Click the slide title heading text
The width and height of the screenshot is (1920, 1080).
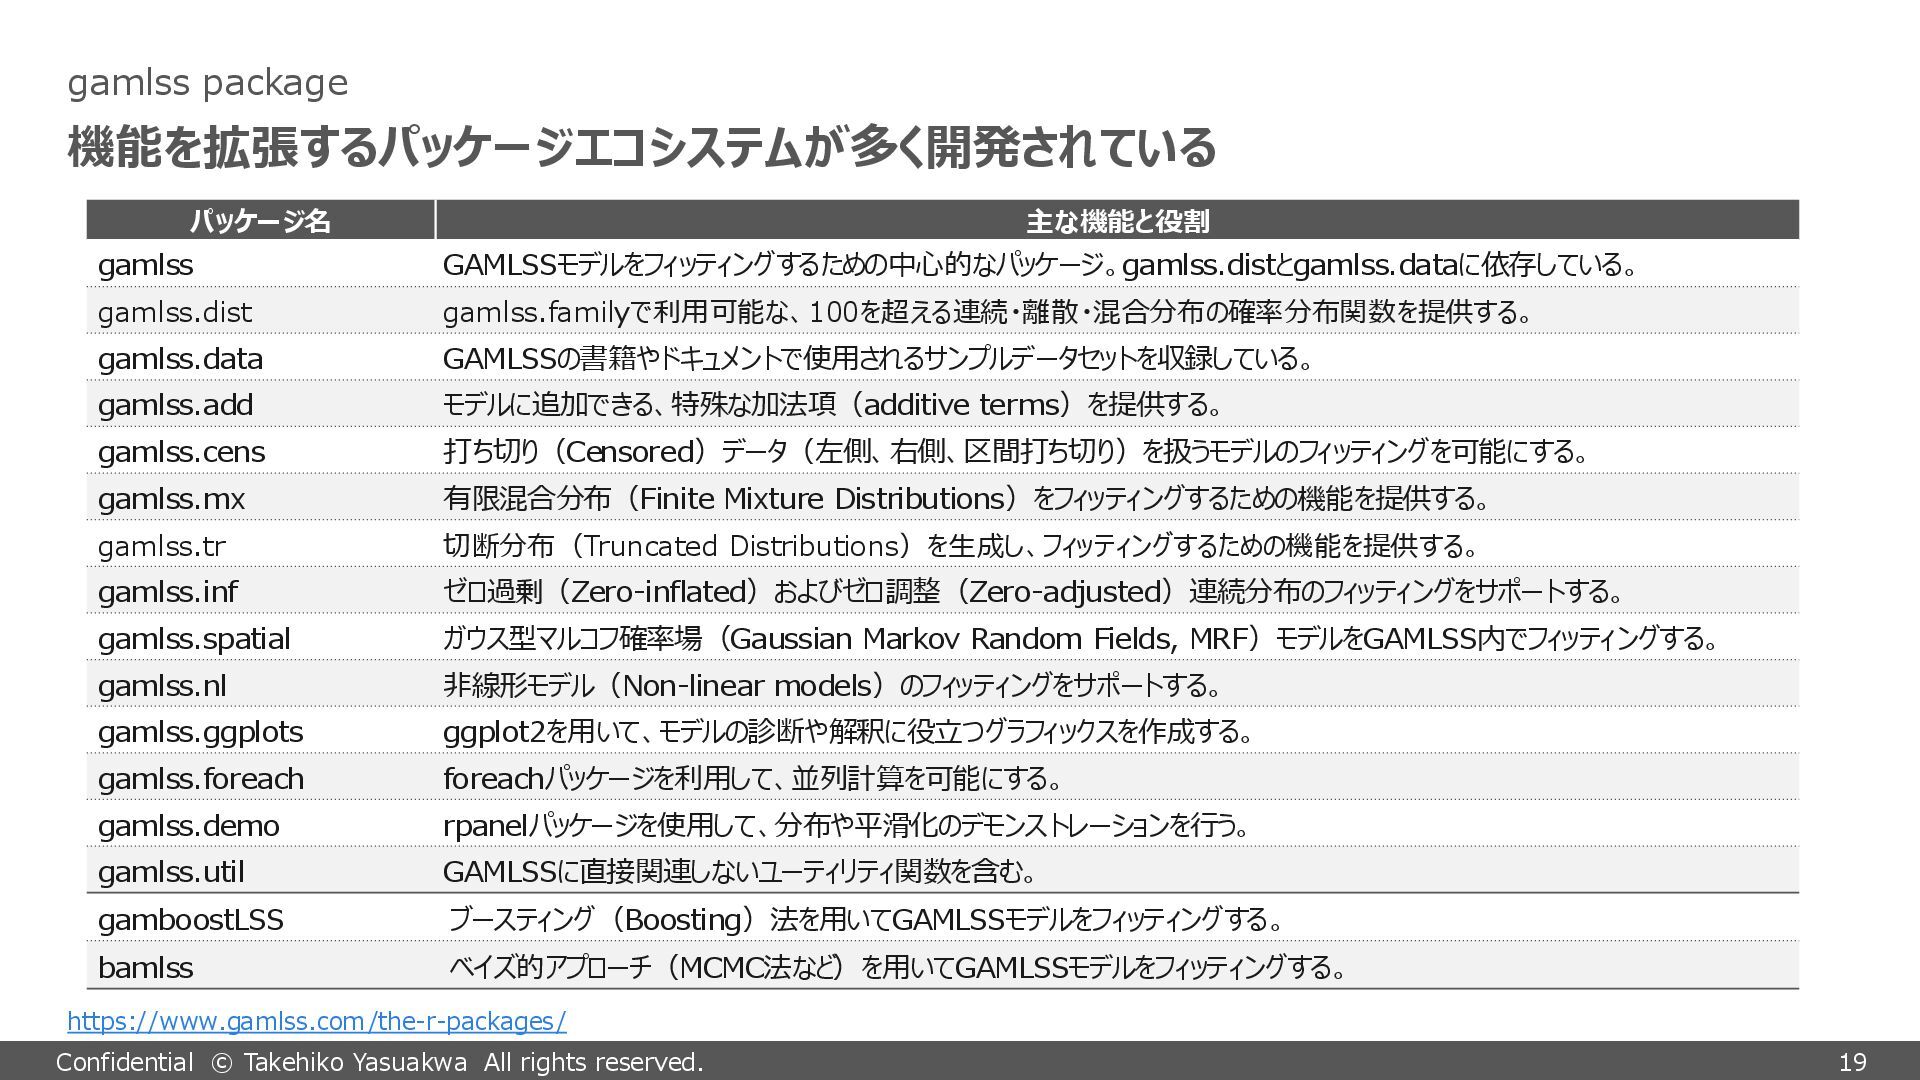point(641,148)
